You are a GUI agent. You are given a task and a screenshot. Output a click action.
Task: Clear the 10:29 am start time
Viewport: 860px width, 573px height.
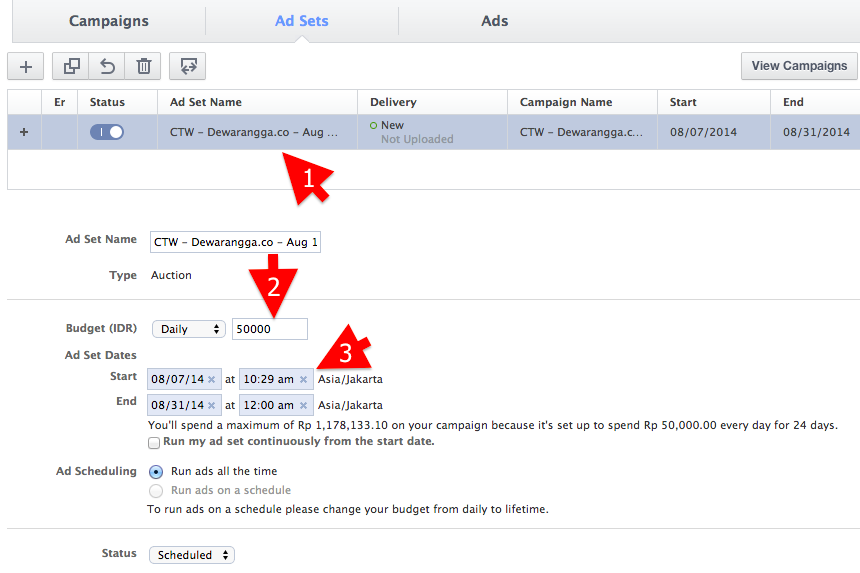pos(303,380)
